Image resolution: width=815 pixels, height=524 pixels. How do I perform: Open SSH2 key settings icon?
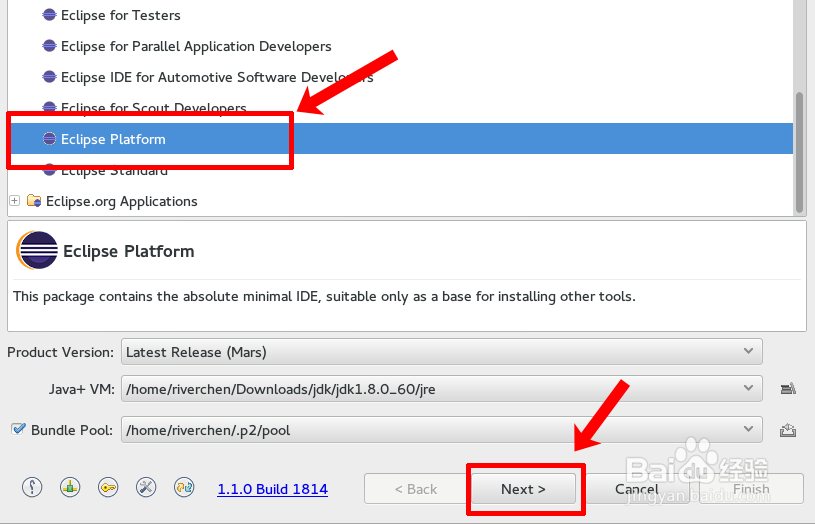pos(108,488)
